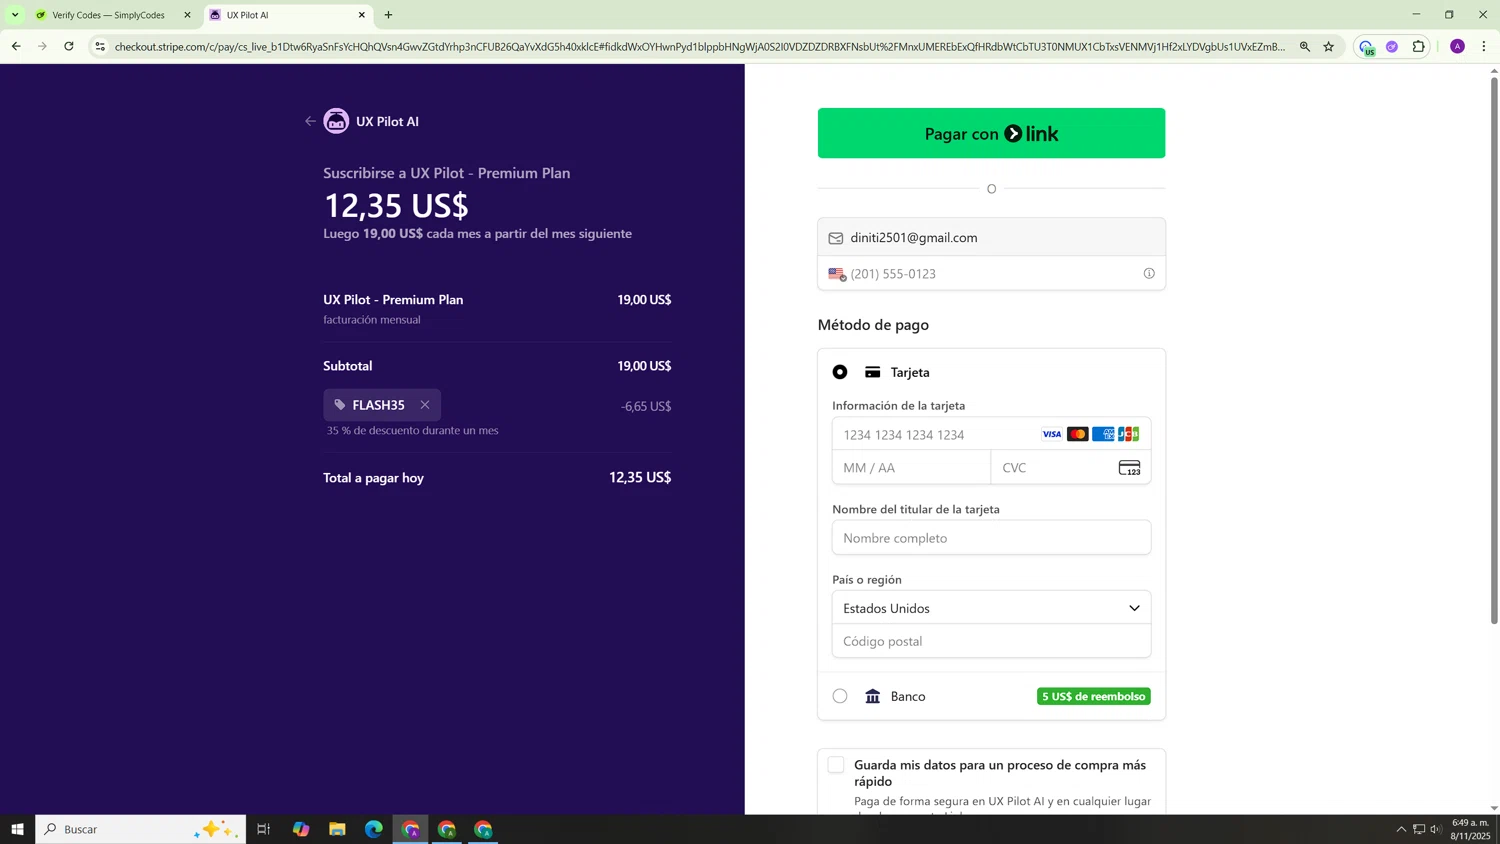
Task: Click the CVC card hint icon
Action: tap(1129, 468)
